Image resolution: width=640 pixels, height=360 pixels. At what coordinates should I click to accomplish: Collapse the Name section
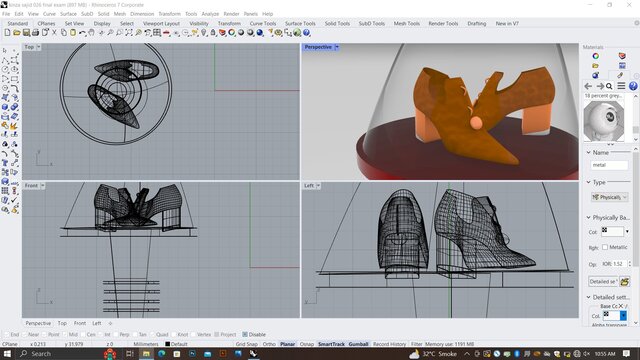[x=589, y=152]
